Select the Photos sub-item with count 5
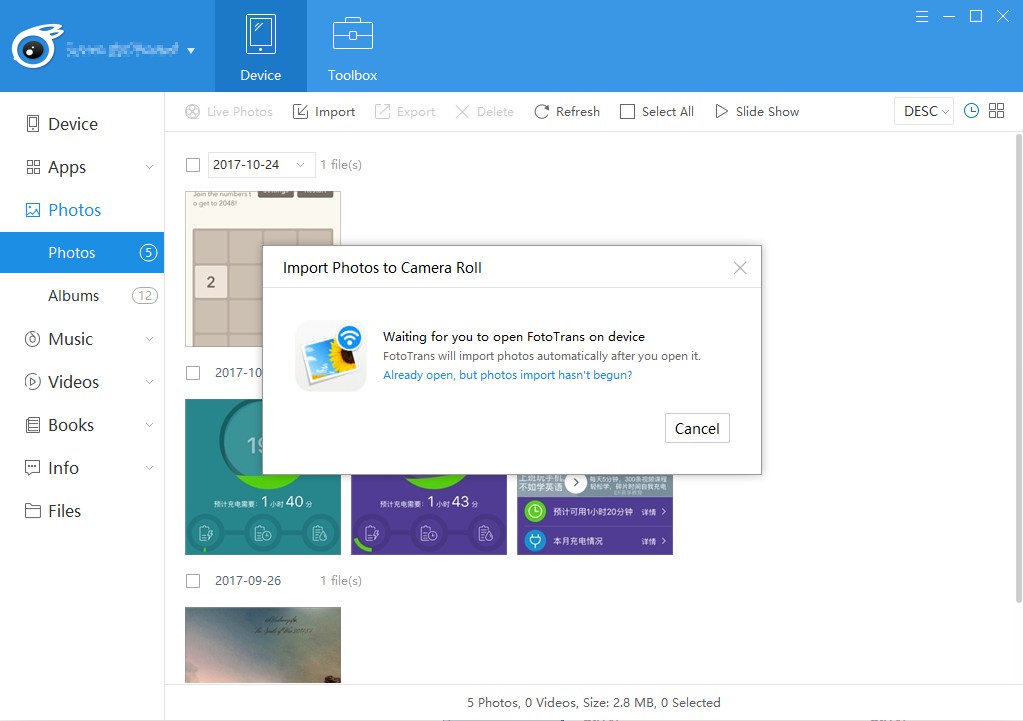Viewport: 1023px width, 721px height. [x=82, y=253]
